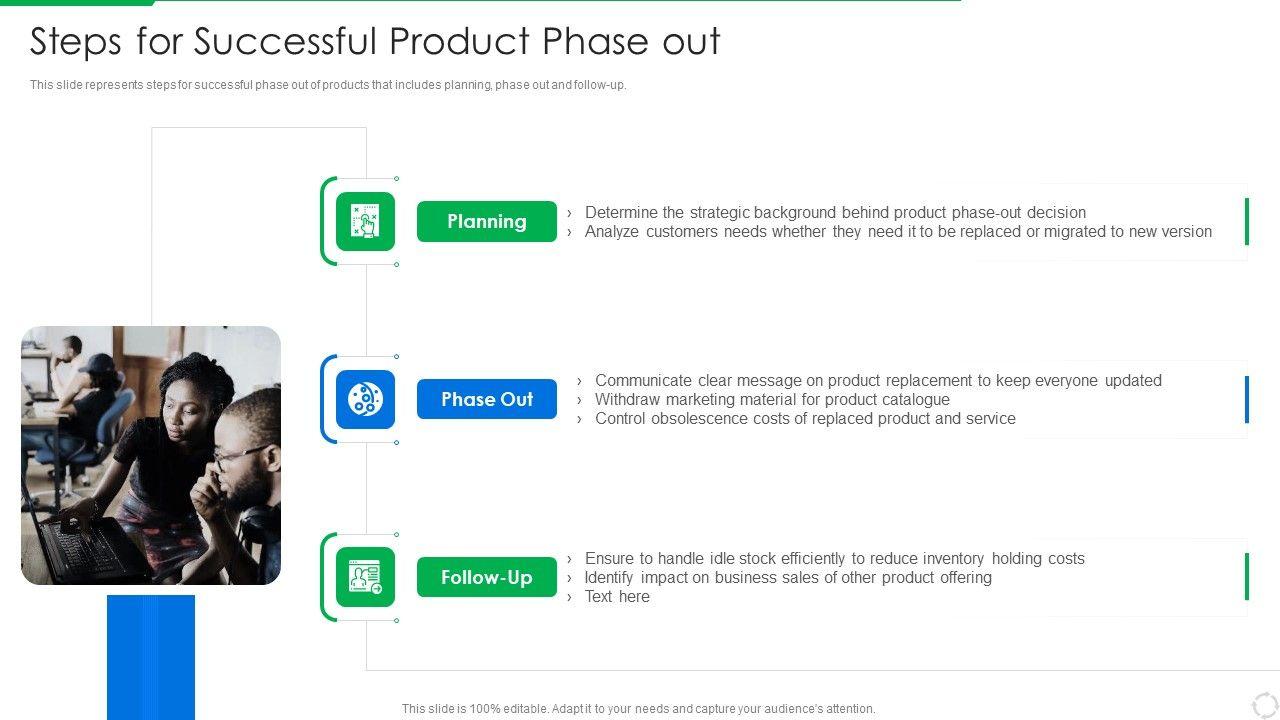Click the 'Withdraw marketing material' bullet
1280x720 pixels.
pyautogui.click(x=772, y=399)
